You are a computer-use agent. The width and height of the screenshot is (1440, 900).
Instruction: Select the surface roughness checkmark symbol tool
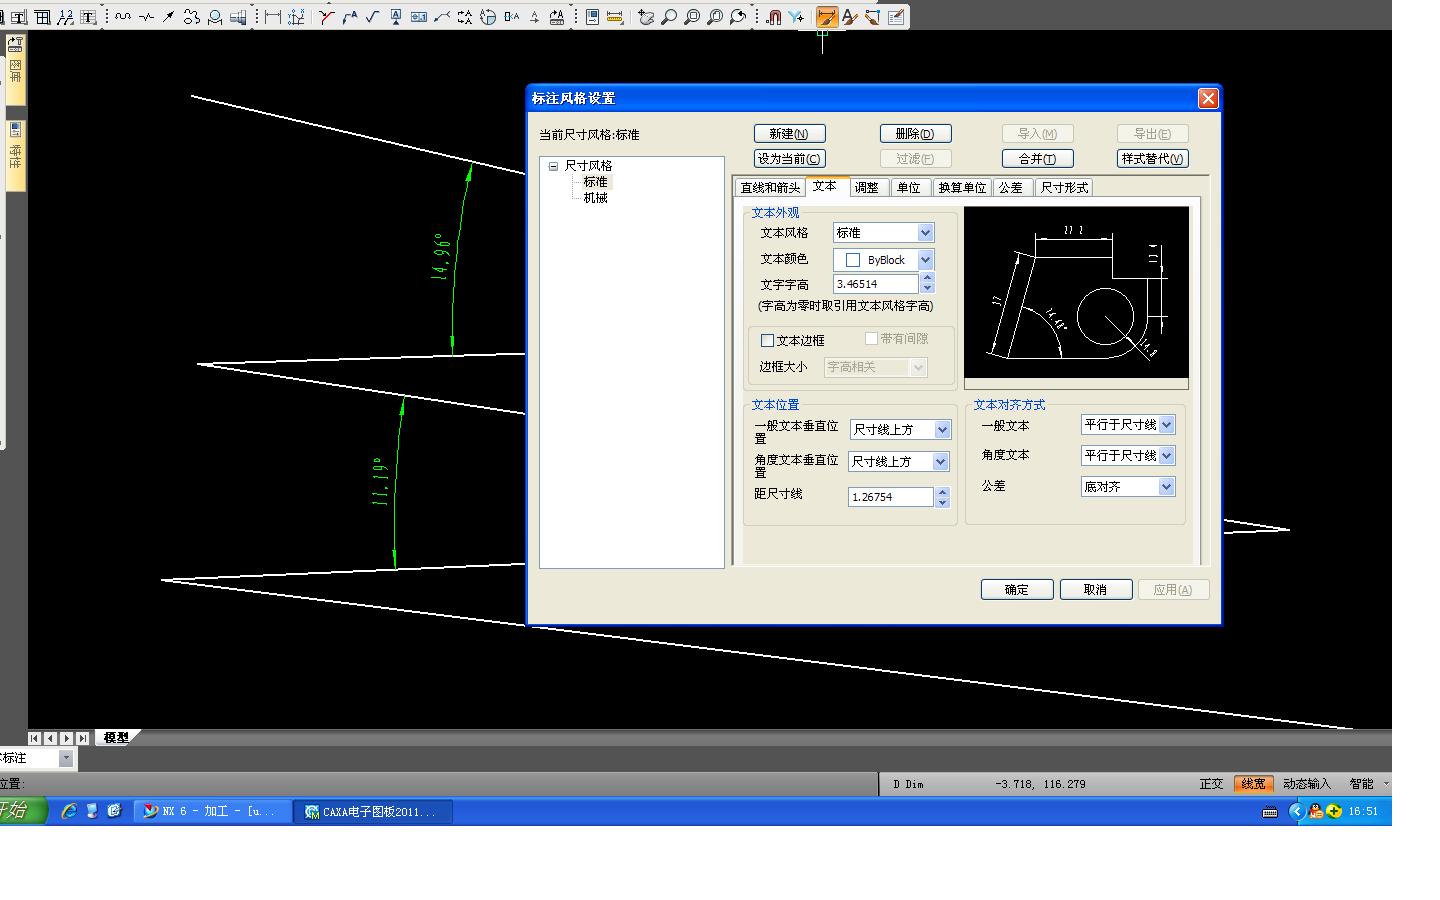(372, 17)
